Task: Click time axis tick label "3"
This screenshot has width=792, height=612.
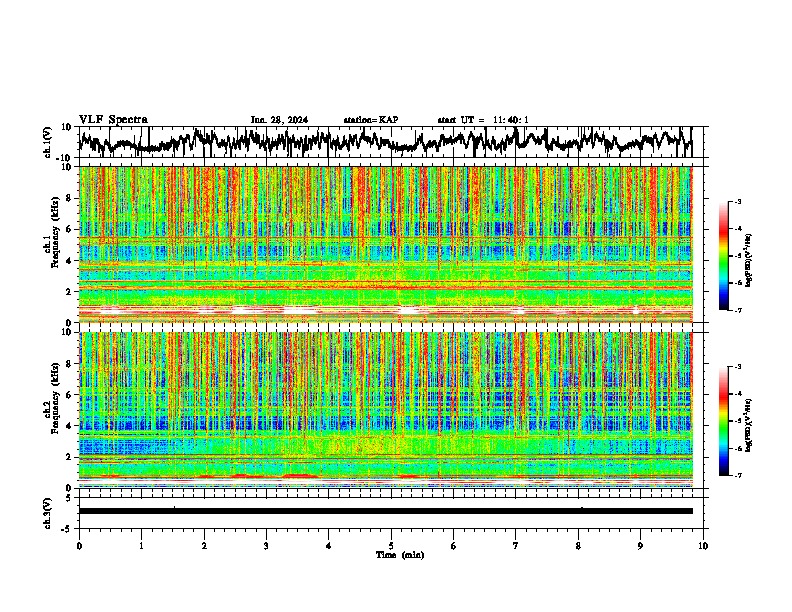Action: point(266,546)
